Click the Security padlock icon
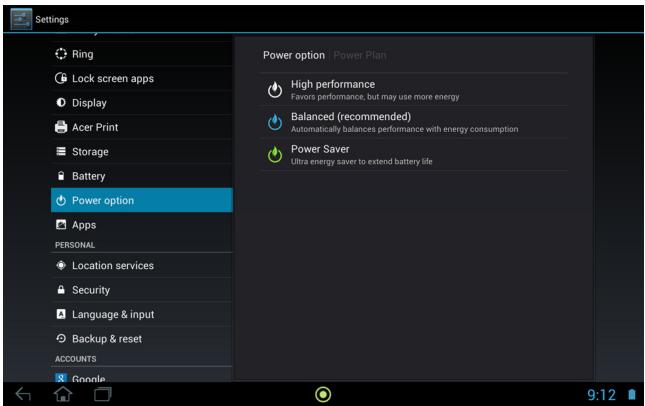The image size is (645, 406). click(x=61, y=290)
